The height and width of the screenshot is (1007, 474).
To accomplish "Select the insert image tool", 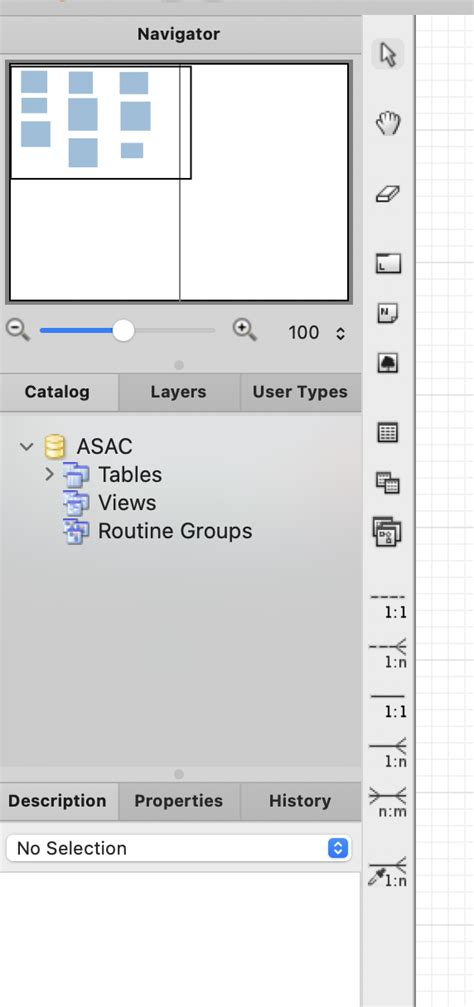I will (388, 363).
